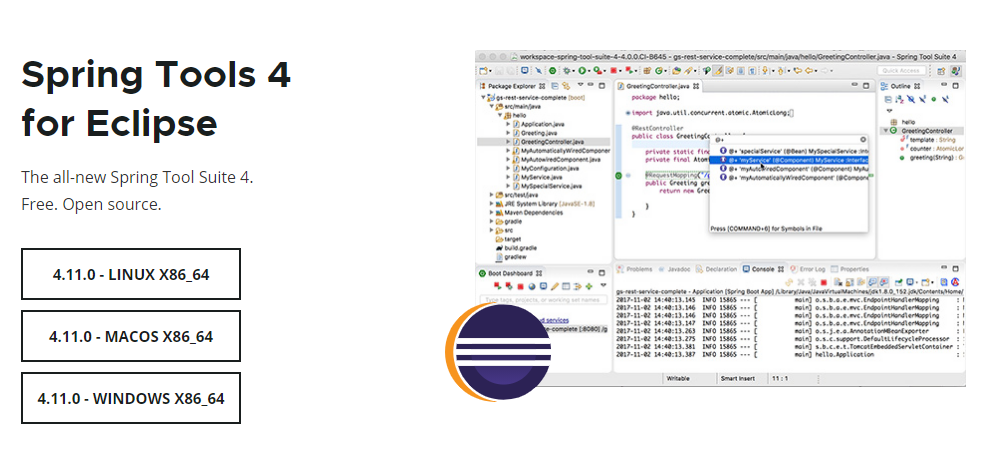Open the Javadoc tab in the bottom panel
1005x458 pixels.
tap(674, 269)
